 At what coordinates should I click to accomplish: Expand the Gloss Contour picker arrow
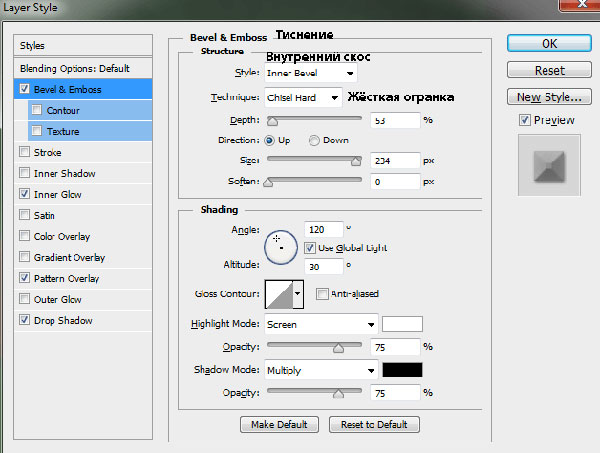[x=298, y=294]
